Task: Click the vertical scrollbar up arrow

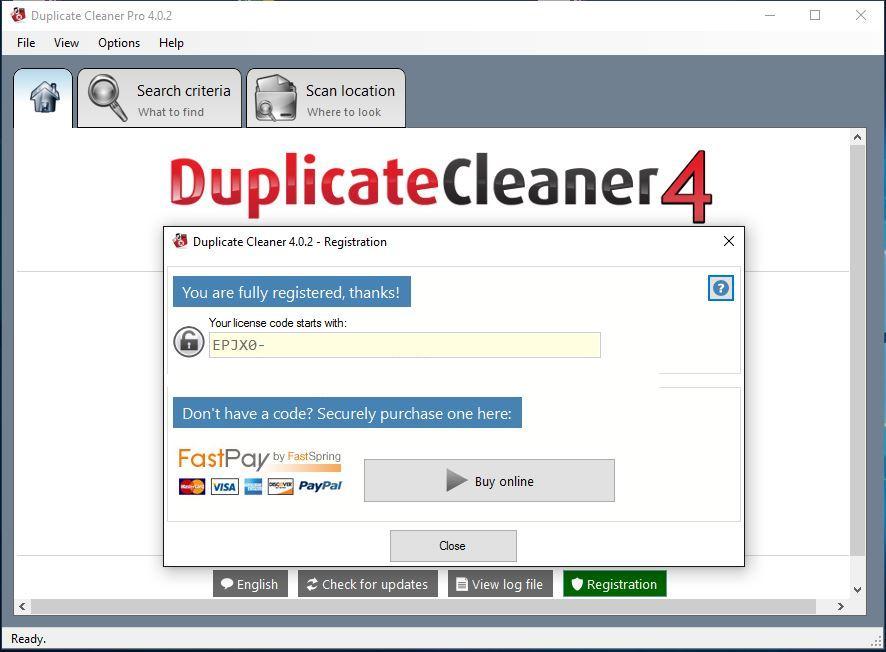Action: pyautogui.click(x=857, y=137)
